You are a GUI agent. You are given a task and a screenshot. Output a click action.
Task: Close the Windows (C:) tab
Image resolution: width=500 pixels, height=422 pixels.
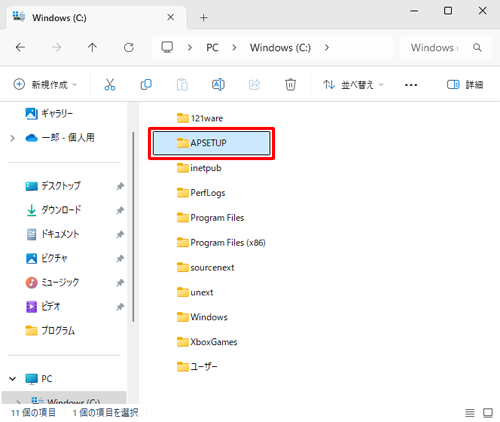pyautogui.click(x=171, y=17)
